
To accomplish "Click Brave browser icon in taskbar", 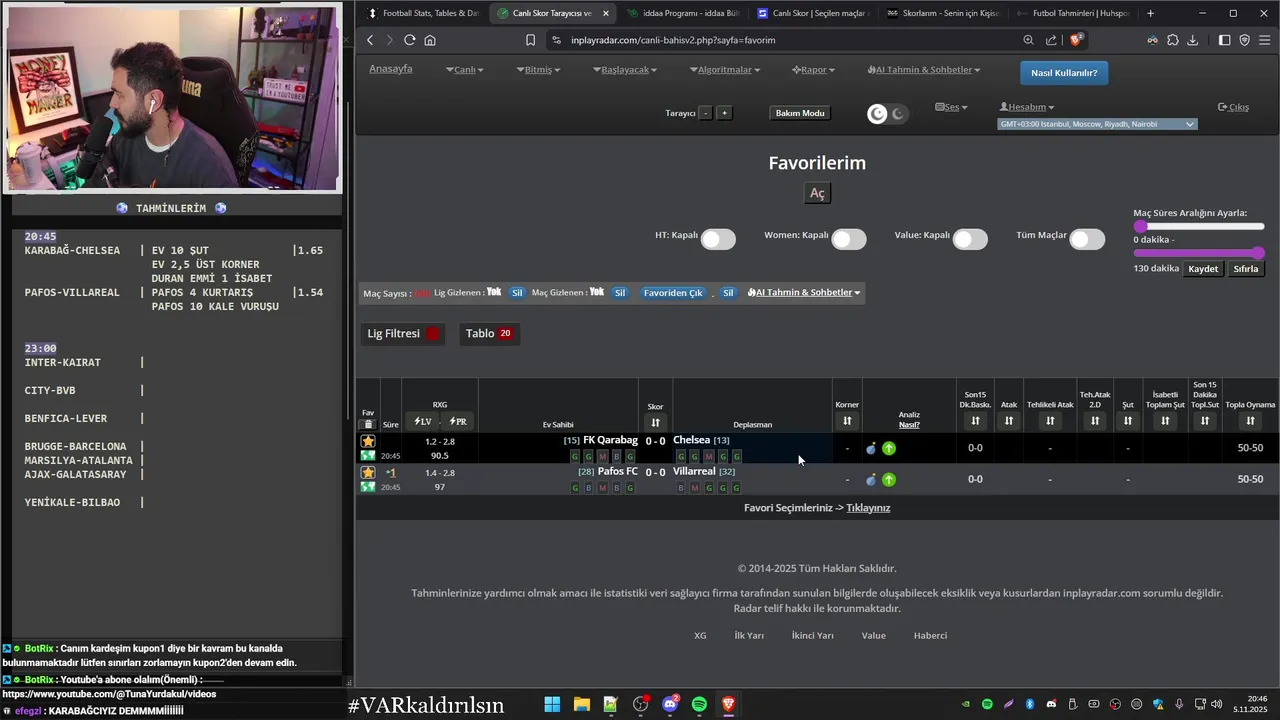I will point(728,705).
